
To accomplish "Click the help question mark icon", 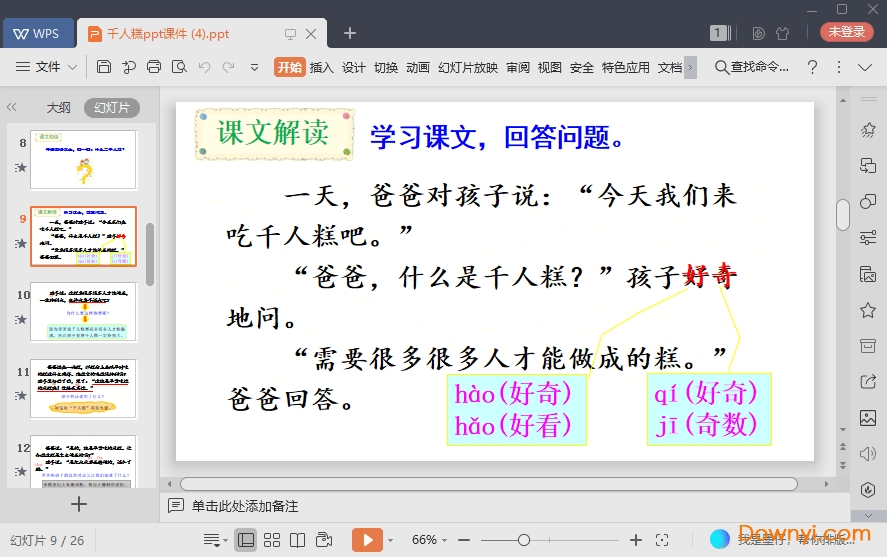I will [x=812, y=67].
